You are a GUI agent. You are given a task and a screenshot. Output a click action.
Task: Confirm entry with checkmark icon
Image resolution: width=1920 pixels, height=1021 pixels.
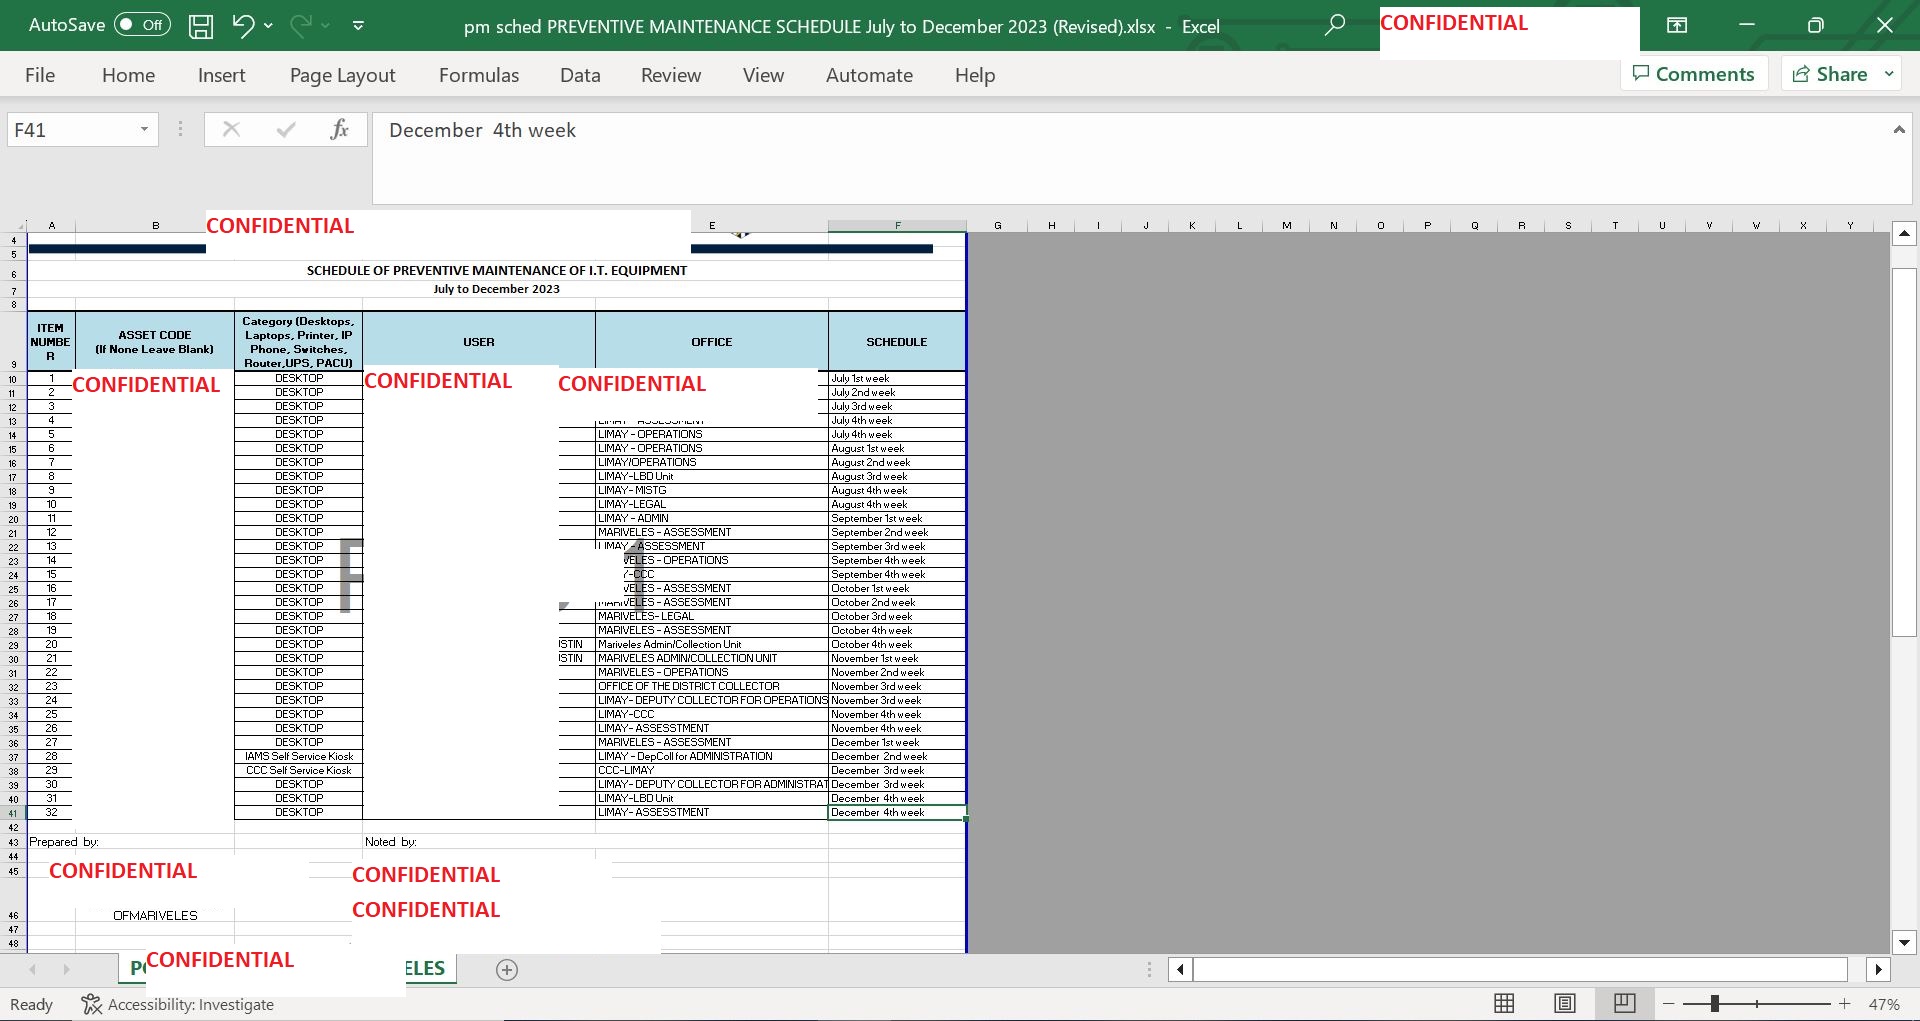point(286,130)
